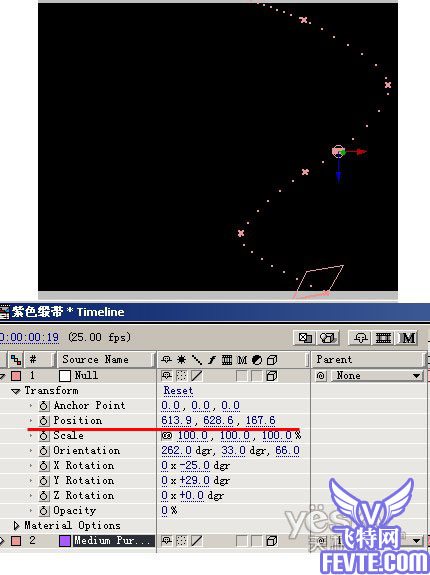Collapse the Transform property group

pyautogui.click(x=16, y=391)
